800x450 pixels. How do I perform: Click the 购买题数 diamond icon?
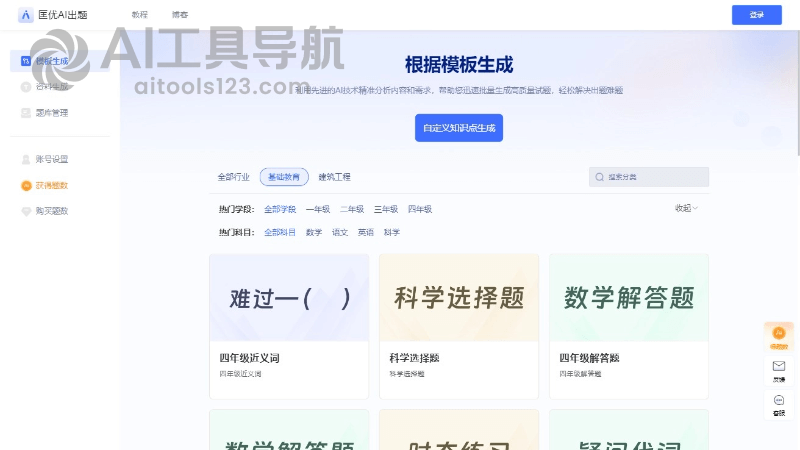click(26, 211)
